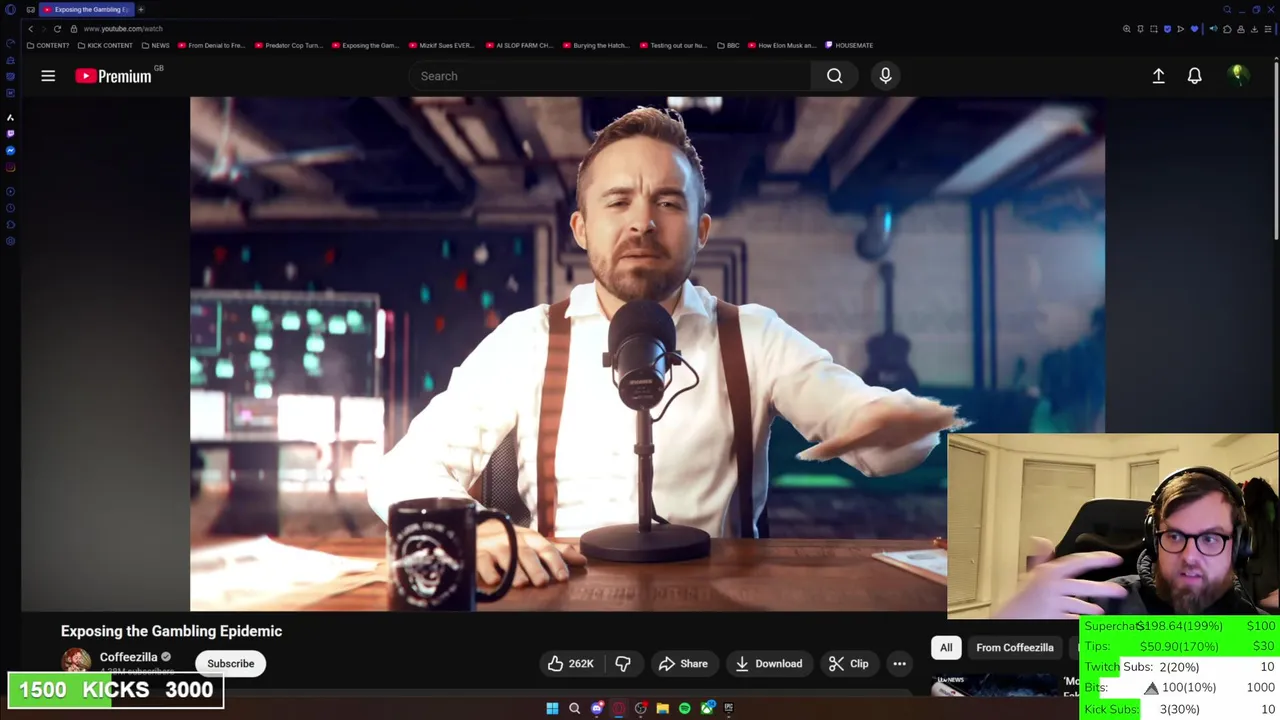Open Spotify from the taskbar

[685, 708]
